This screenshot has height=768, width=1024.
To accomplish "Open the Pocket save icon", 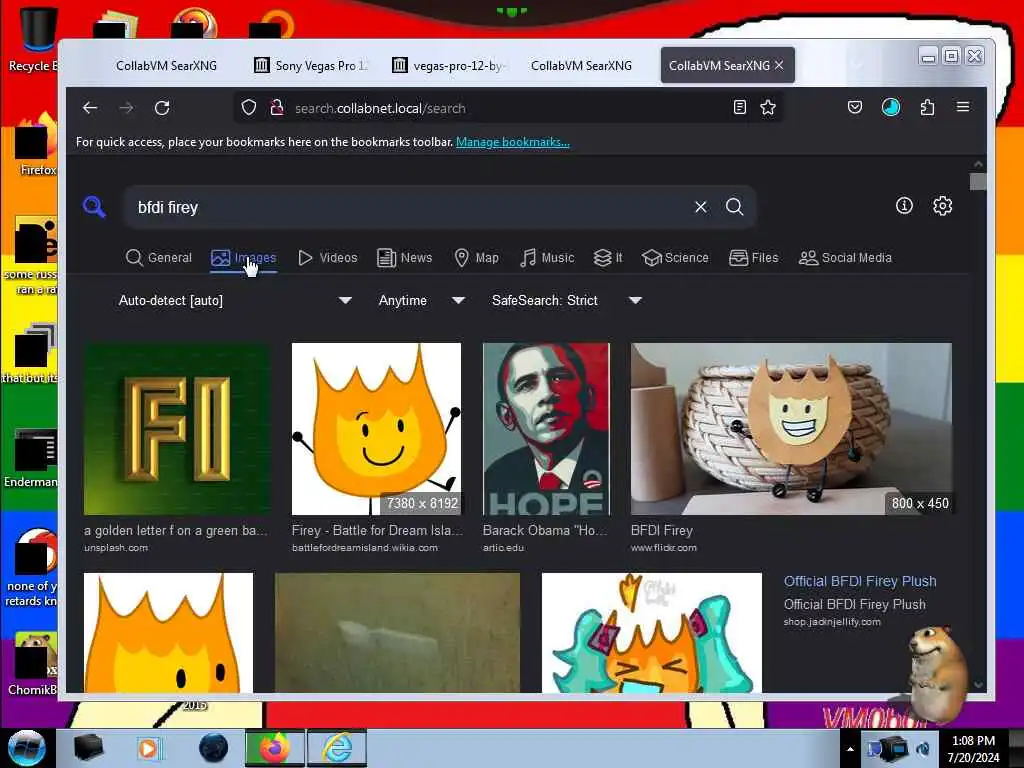I will point(855,107).
